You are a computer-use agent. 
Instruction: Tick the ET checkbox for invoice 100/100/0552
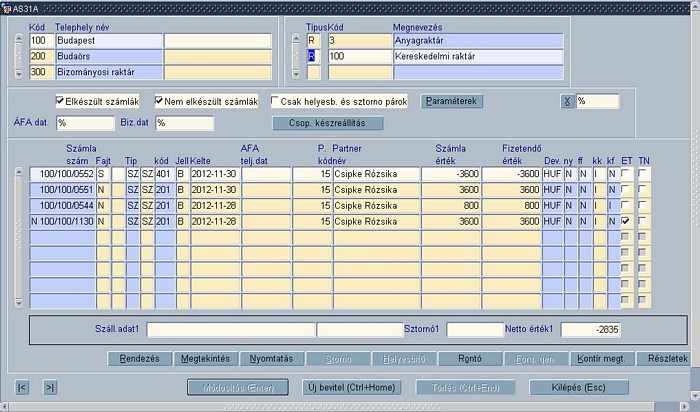point(626,174)
